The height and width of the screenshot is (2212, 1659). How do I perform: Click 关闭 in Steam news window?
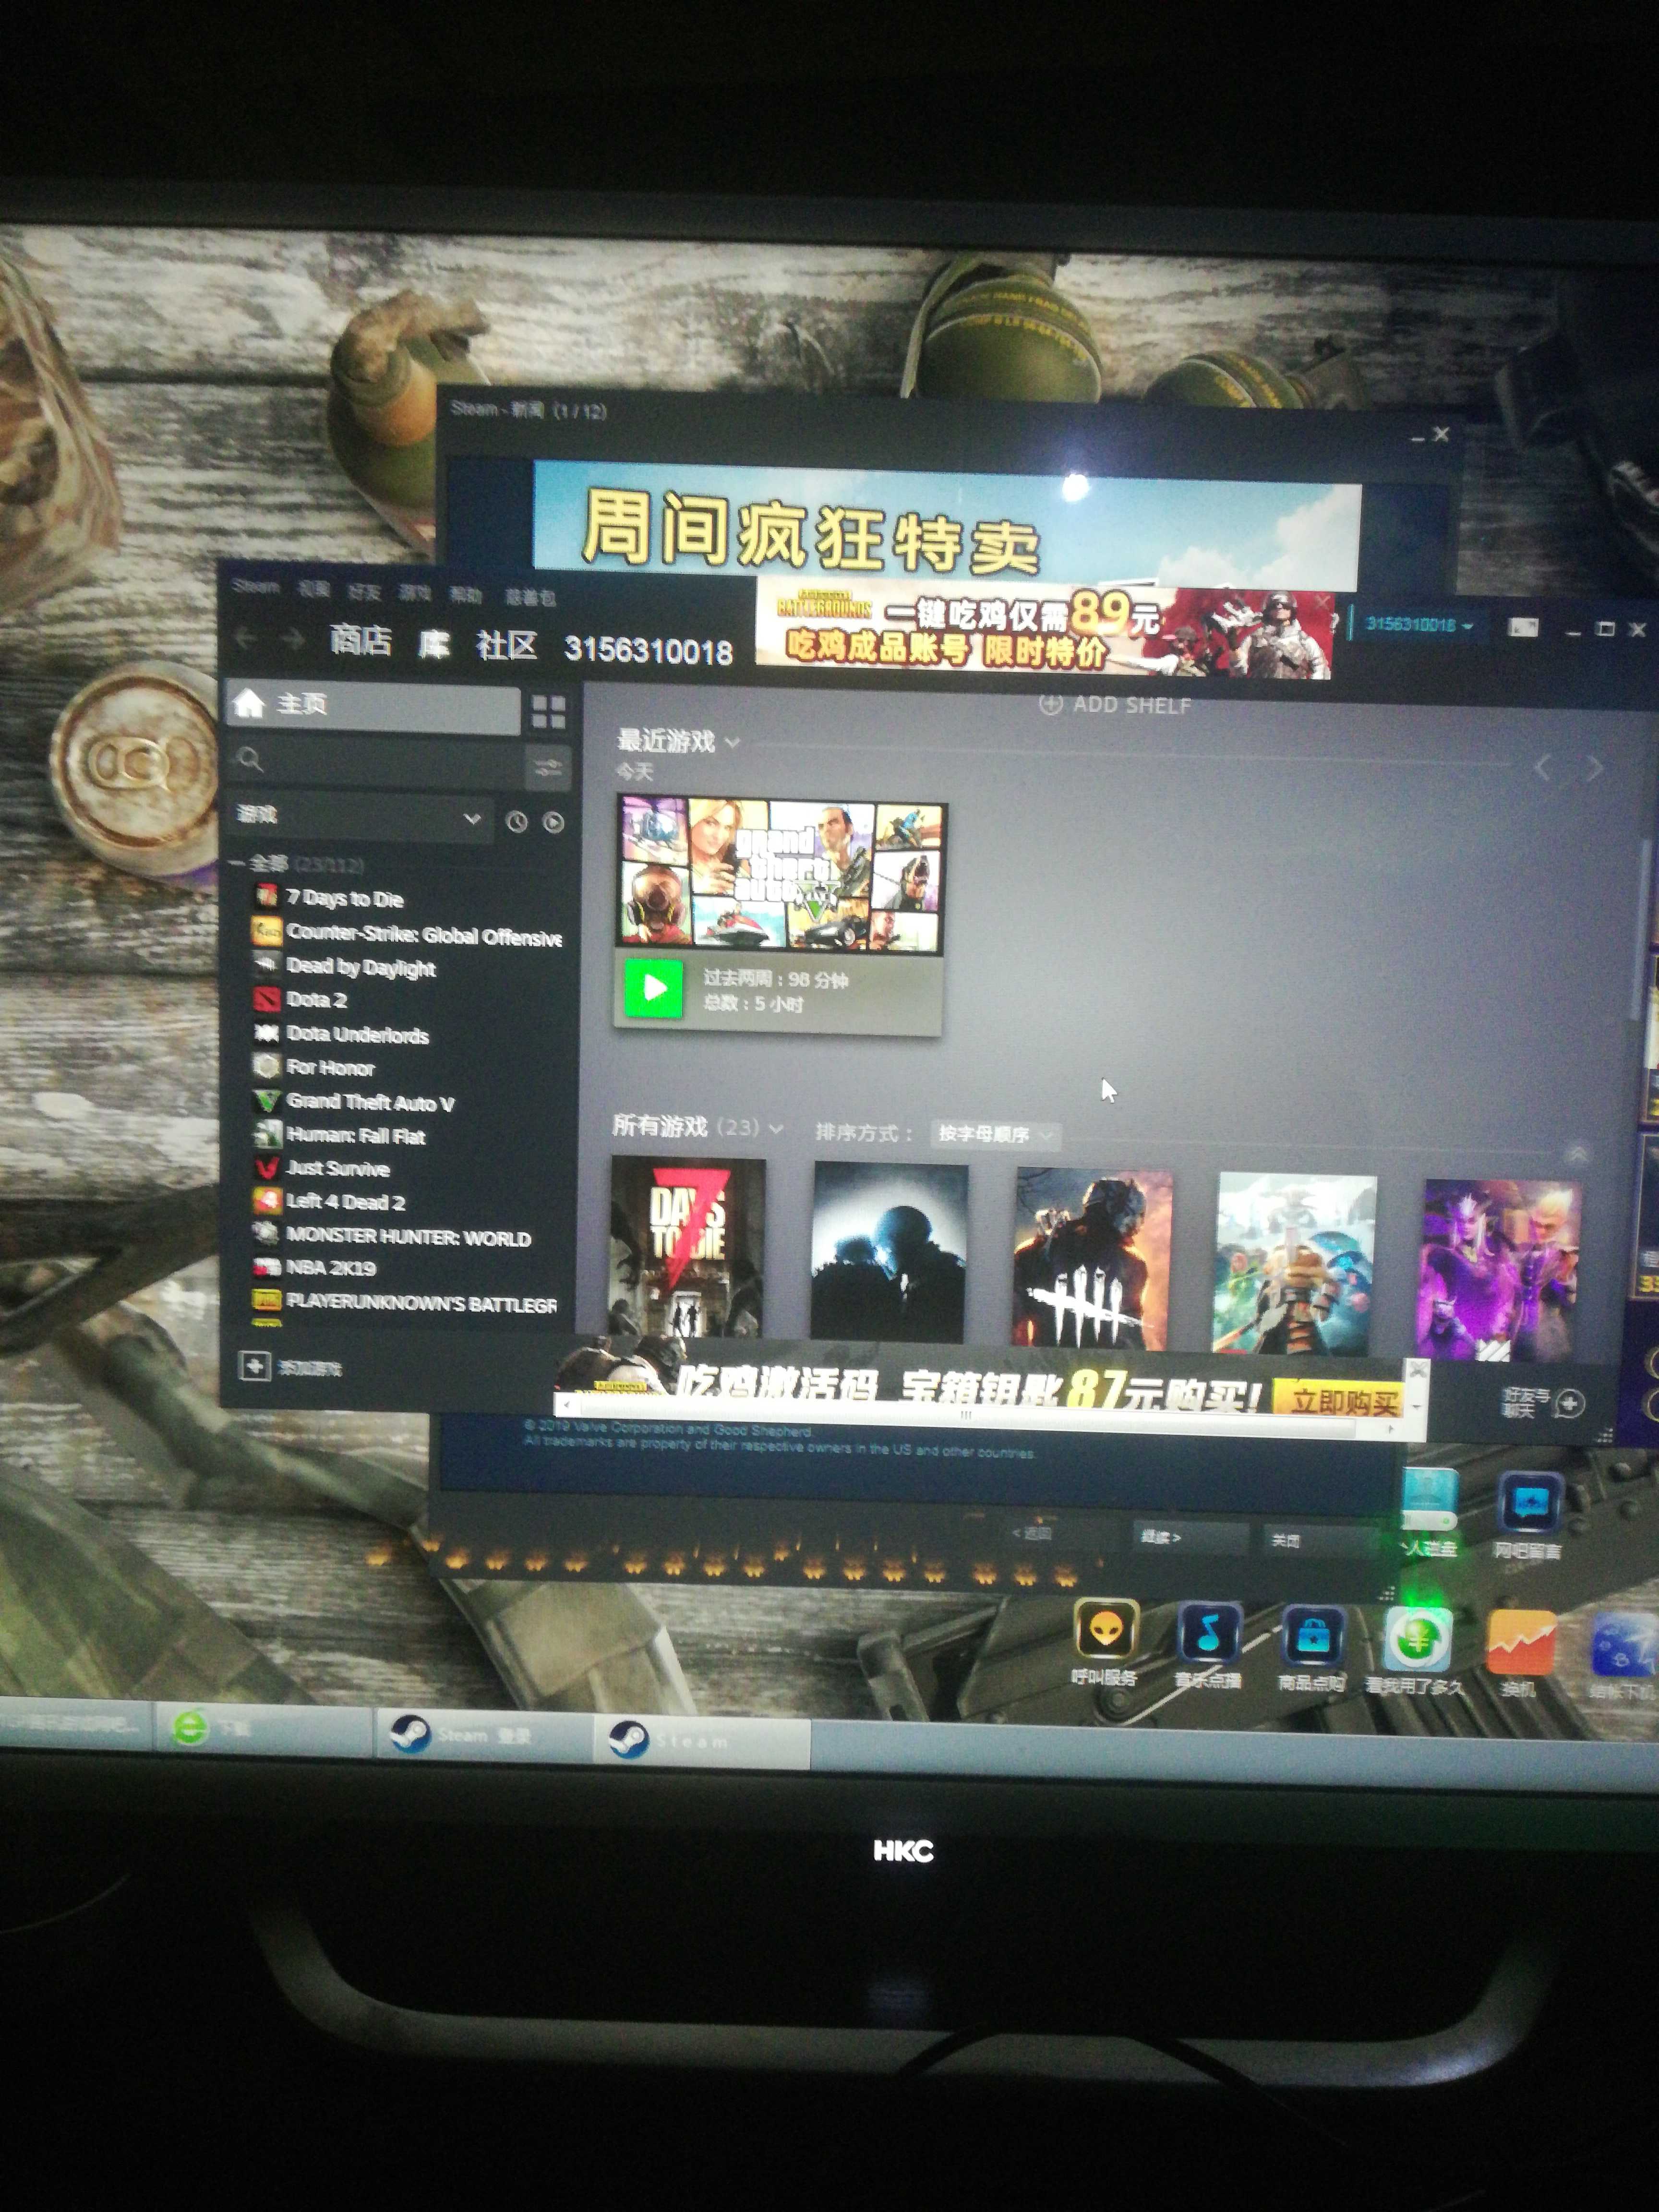tap(1320, 1541)
